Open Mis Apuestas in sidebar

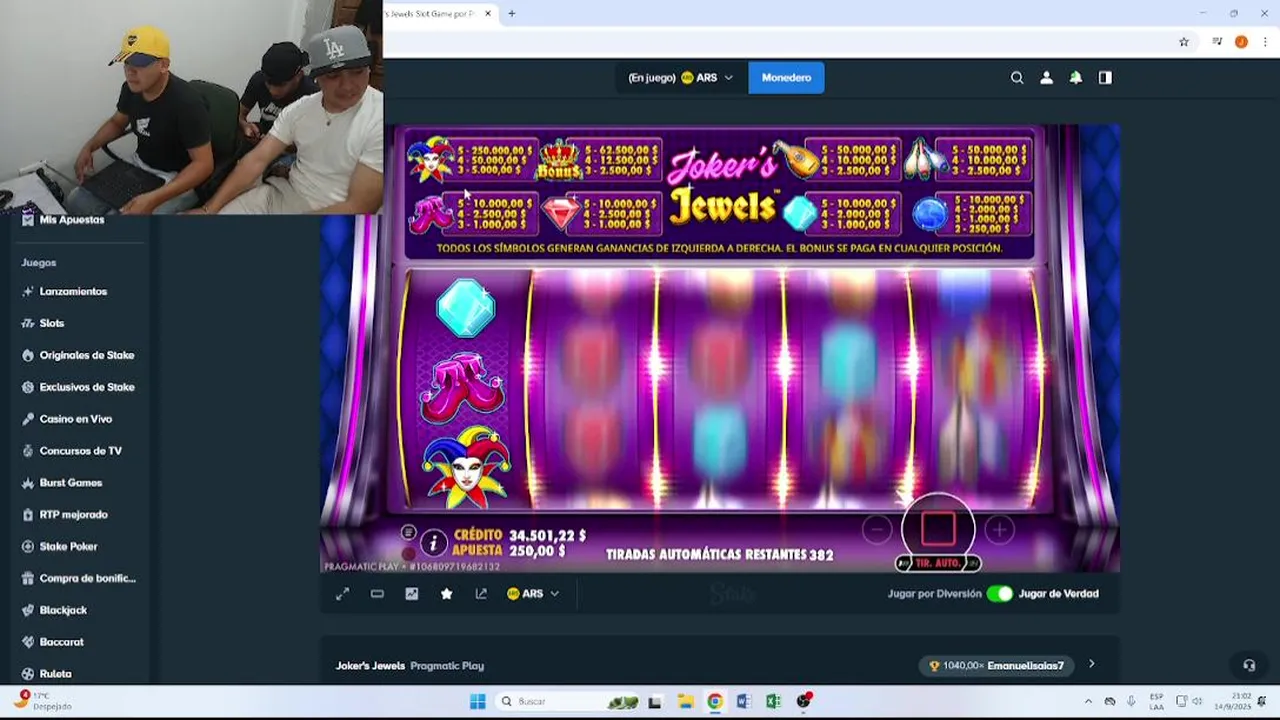[72, 220]
